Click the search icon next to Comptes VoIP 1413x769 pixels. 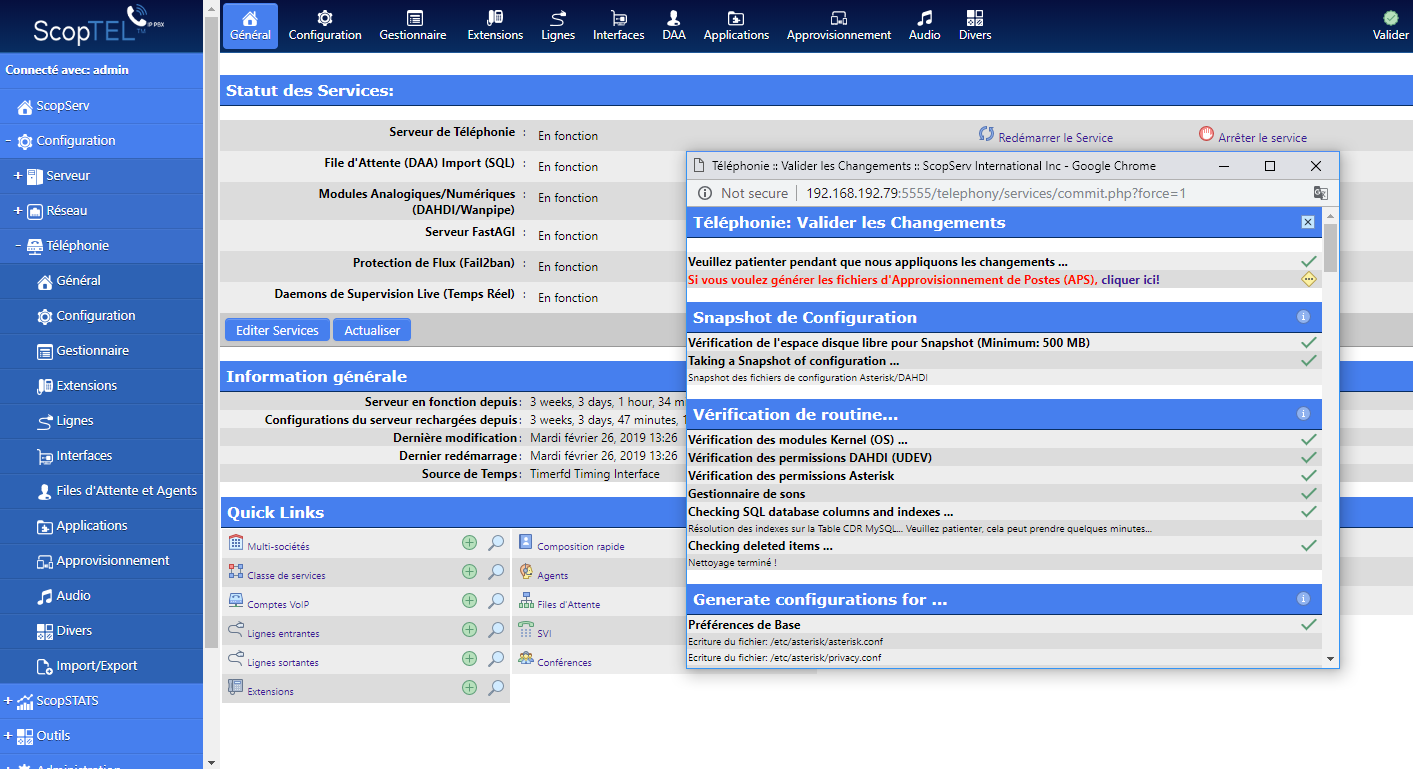coord(496,601)
